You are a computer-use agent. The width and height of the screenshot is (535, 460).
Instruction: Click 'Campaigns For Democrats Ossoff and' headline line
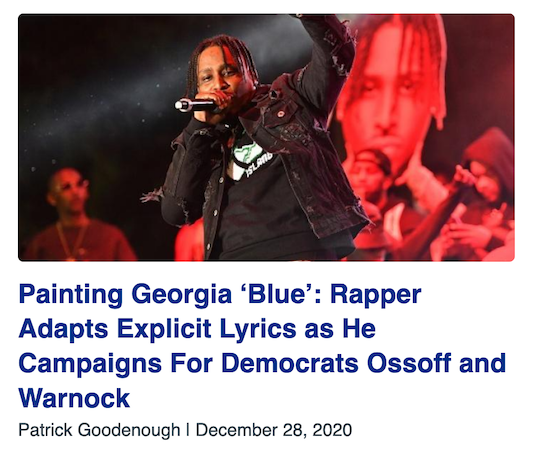coord(262,363)
